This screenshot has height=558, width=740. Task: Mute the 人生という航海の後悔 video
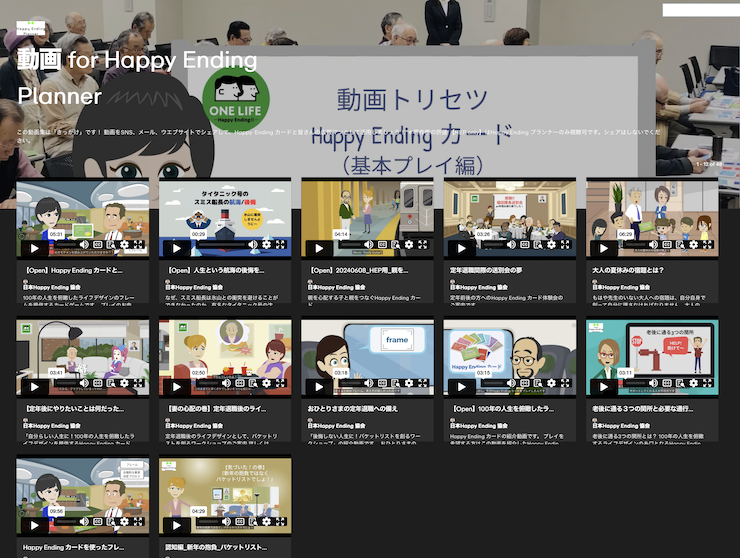click(253, 244)
